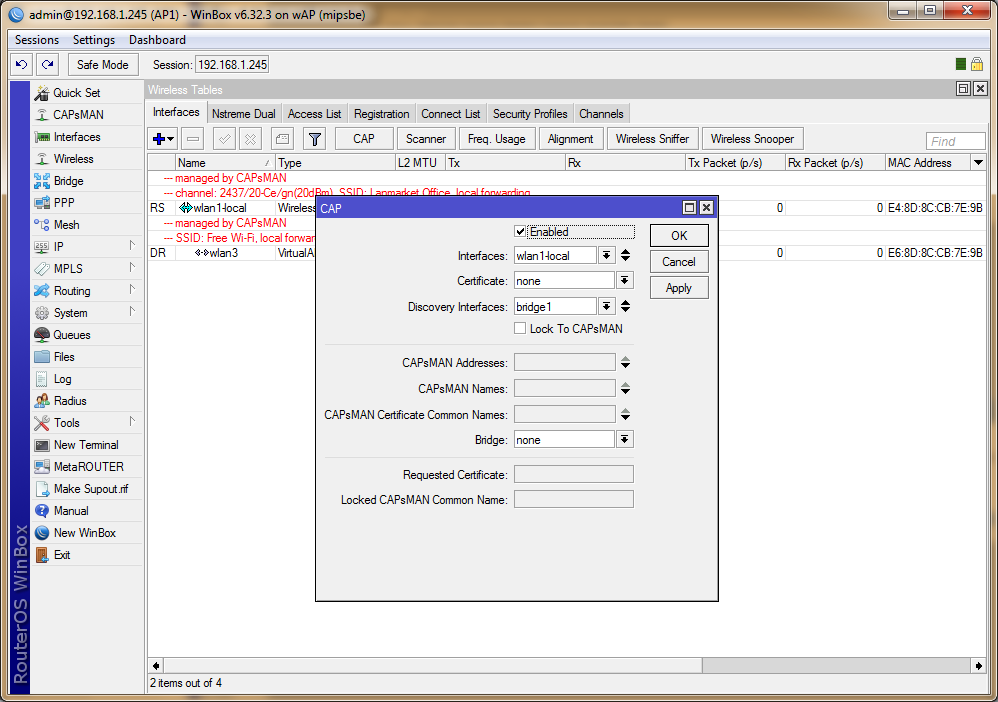Open the comment icon in toolbar

(x=282, y=139)
